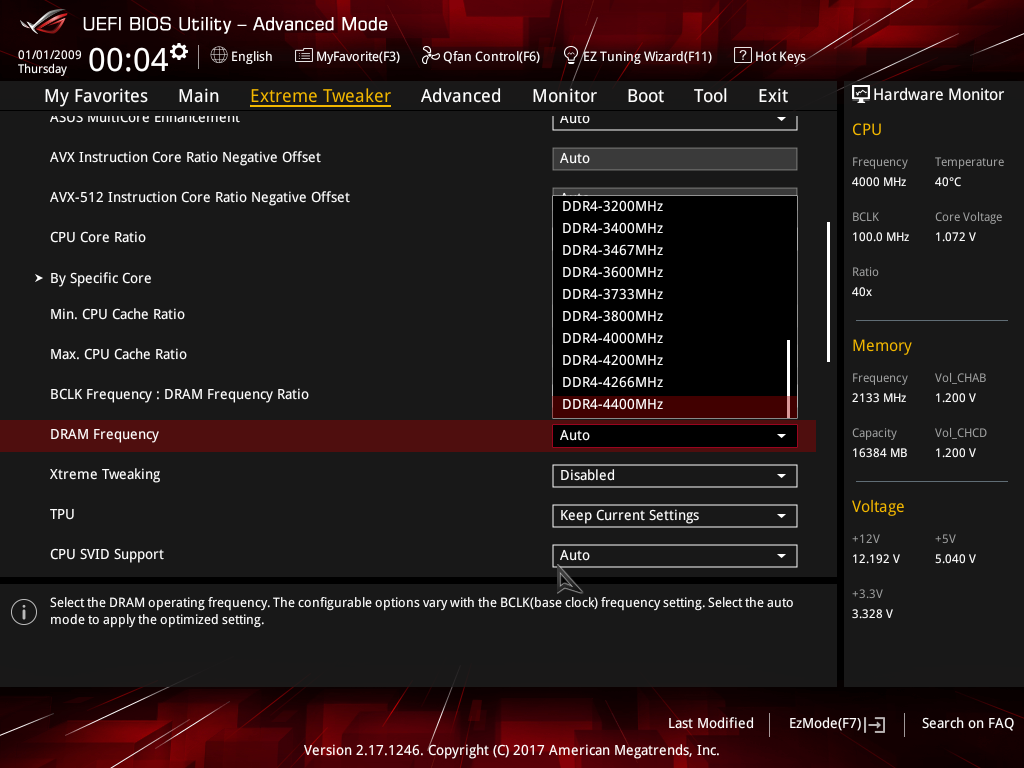Open the Boot tab
Viewport: 1024px width, 768px height.
click(x=645, y=96)
